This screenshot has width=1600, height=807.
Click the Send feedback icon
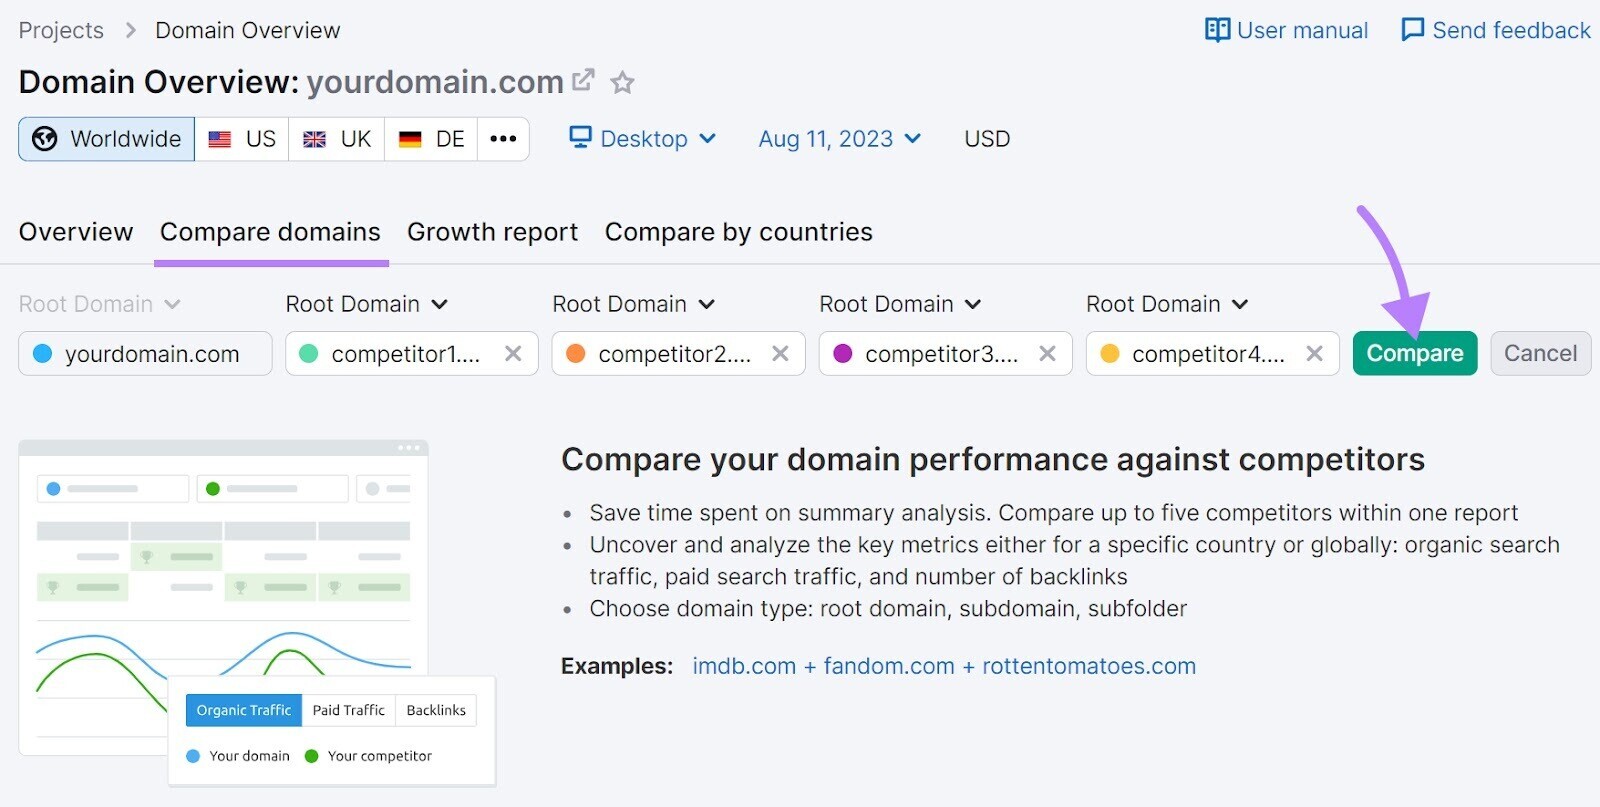[1411, 30]
